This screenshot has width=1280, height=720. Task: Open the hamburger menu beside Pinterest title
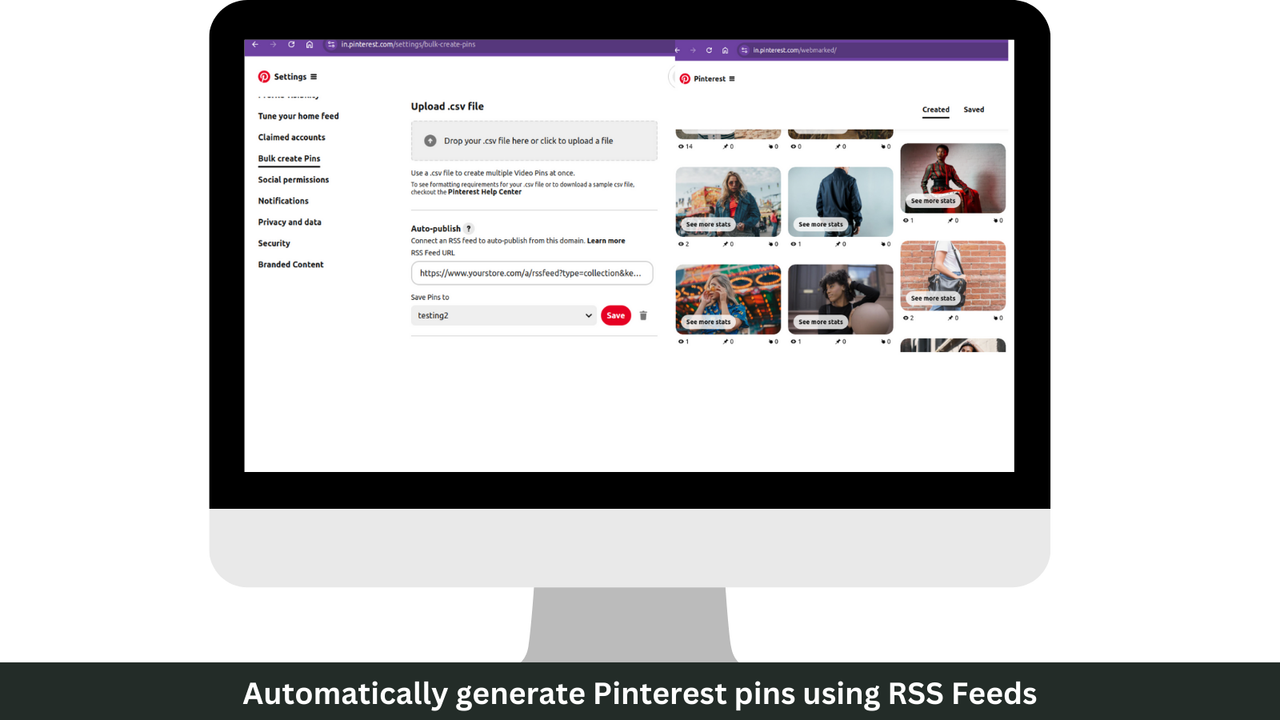pos(732,79)
